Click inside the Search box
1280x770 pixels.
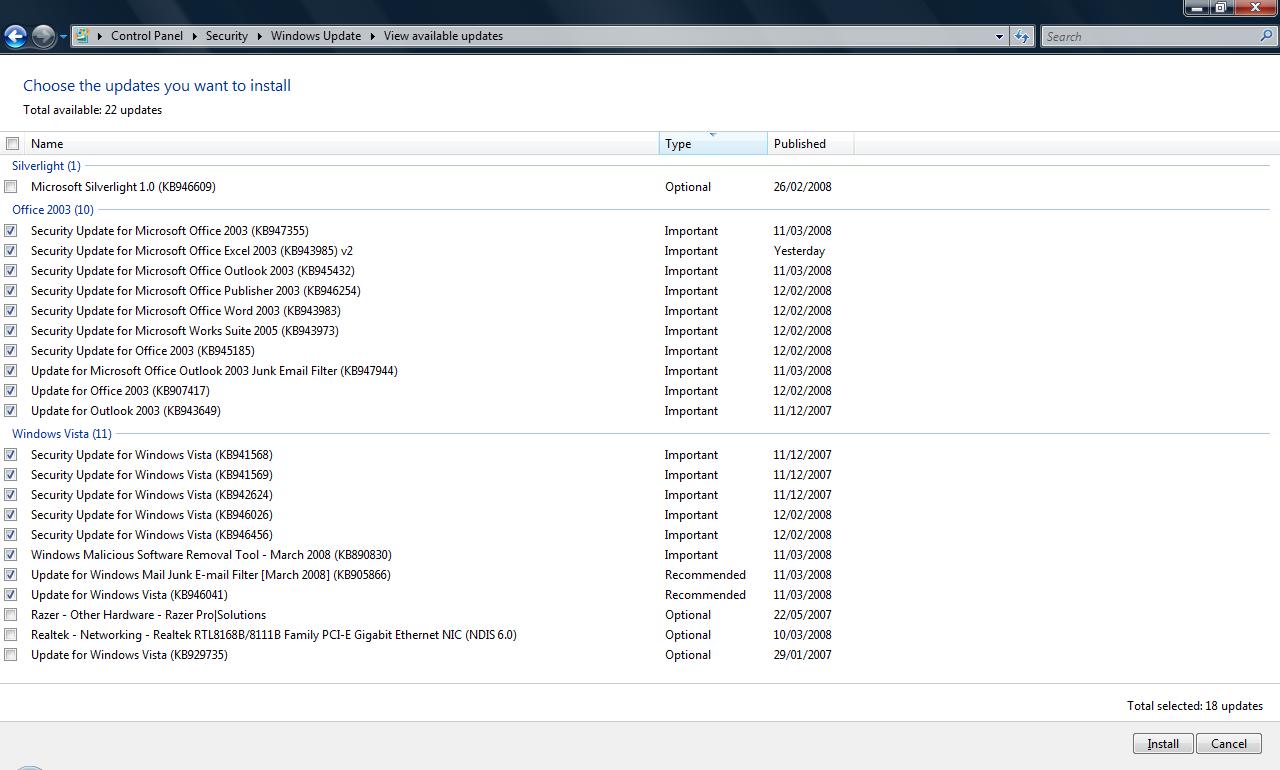[1150, 36]
